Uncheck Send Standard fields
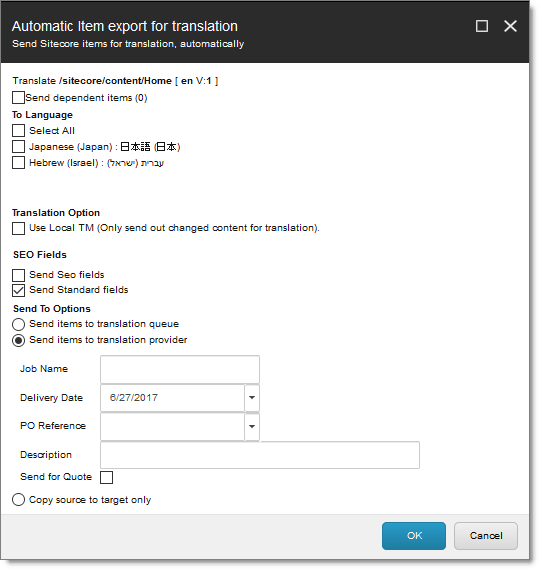Image resolution: width=539 pixels, height=569 pixels. [x=19, y=290]
